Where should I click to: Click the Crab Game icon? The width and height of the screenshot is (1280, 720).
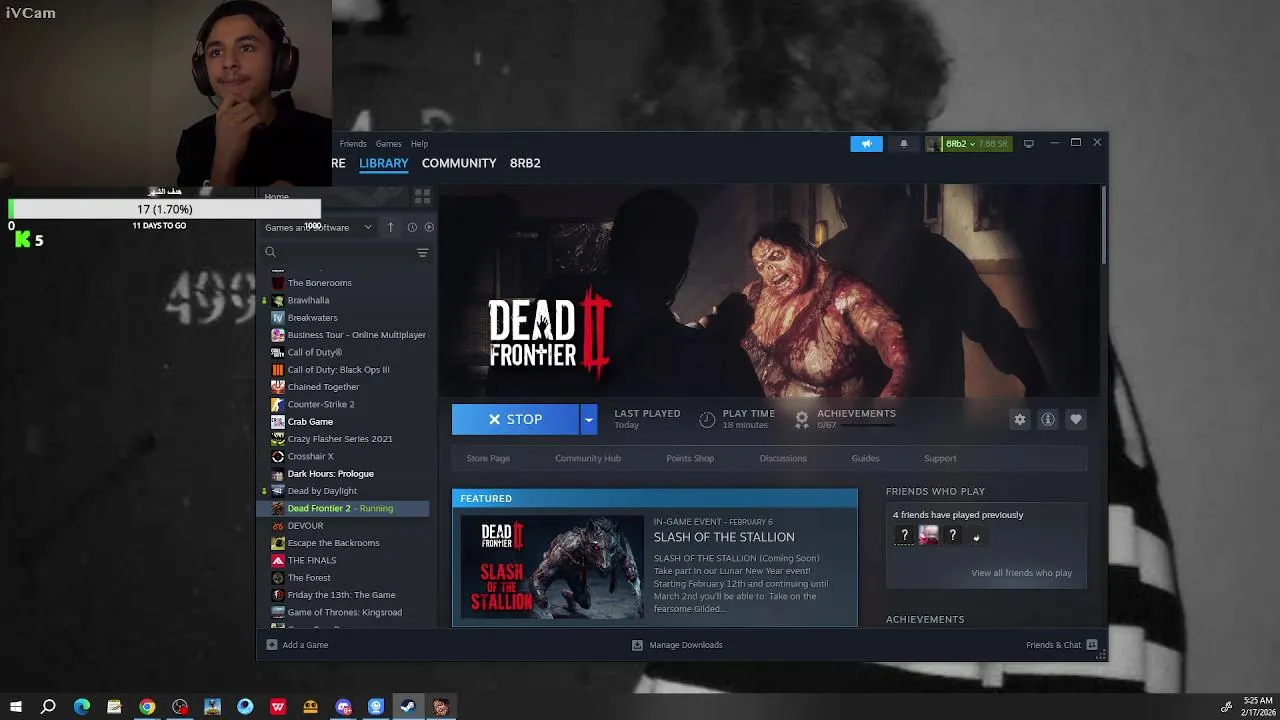pos(278,422)
